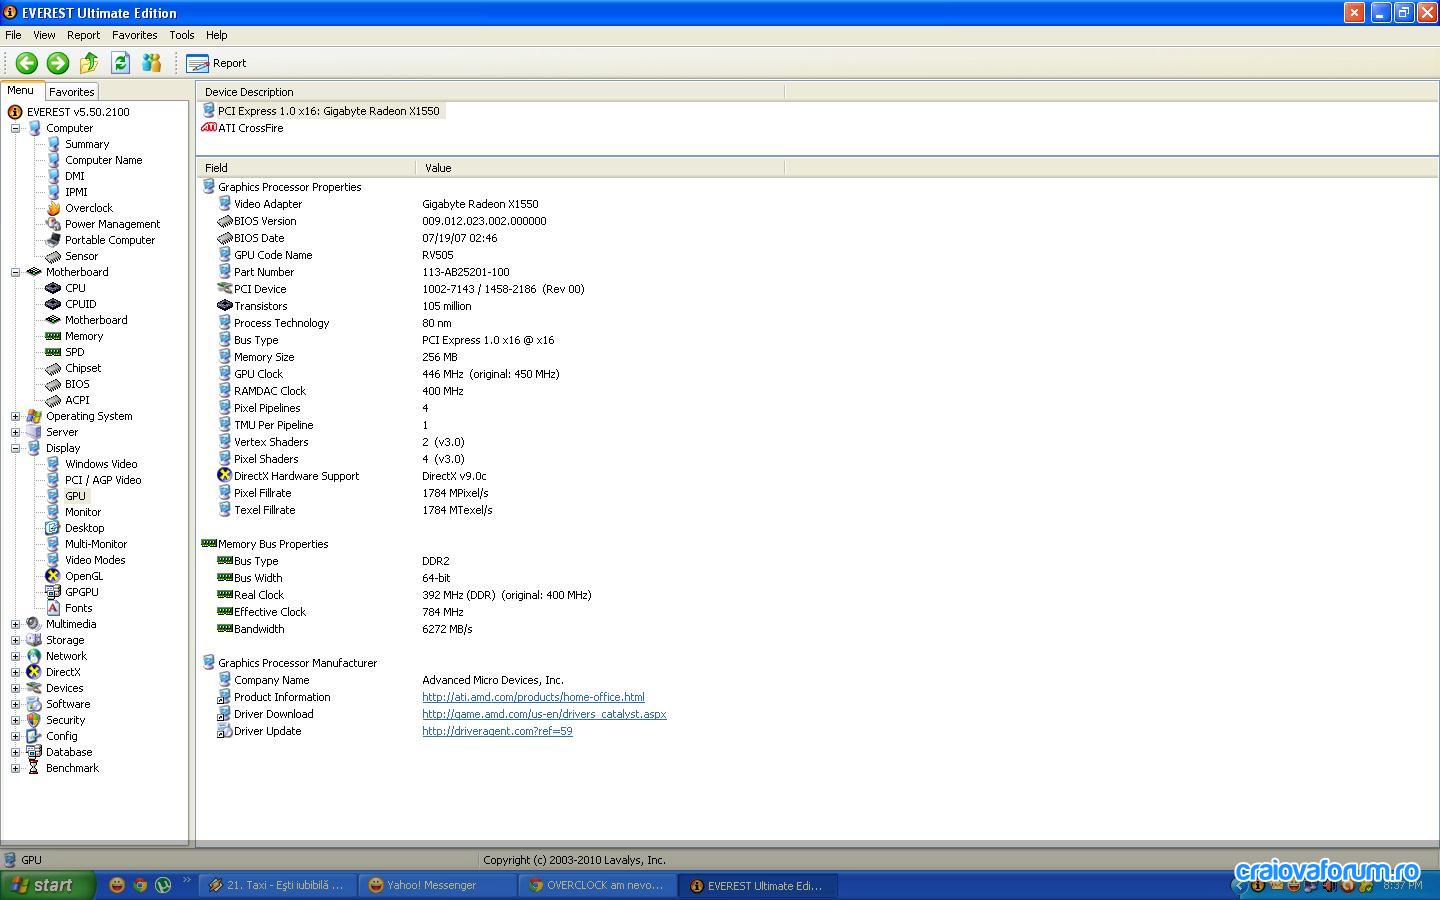1440x900 pixels.
Task: Select Overclock flame icon in tree
Action: (x=53, y=208)
